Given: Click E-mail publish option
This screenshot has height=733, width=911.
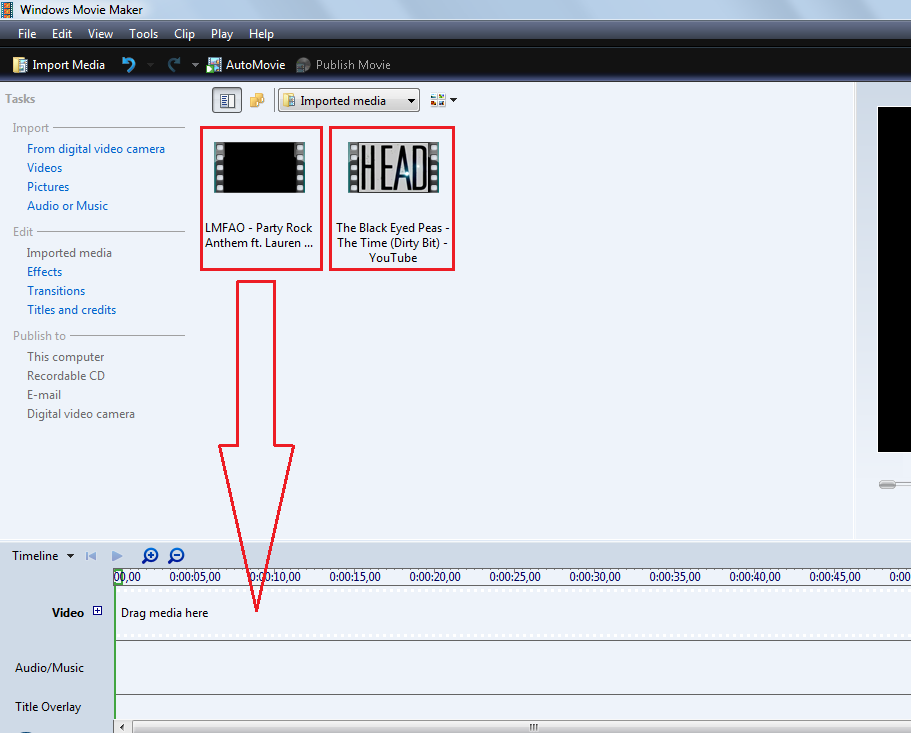Looking at the screenshot, I should (x=44, y=395).
